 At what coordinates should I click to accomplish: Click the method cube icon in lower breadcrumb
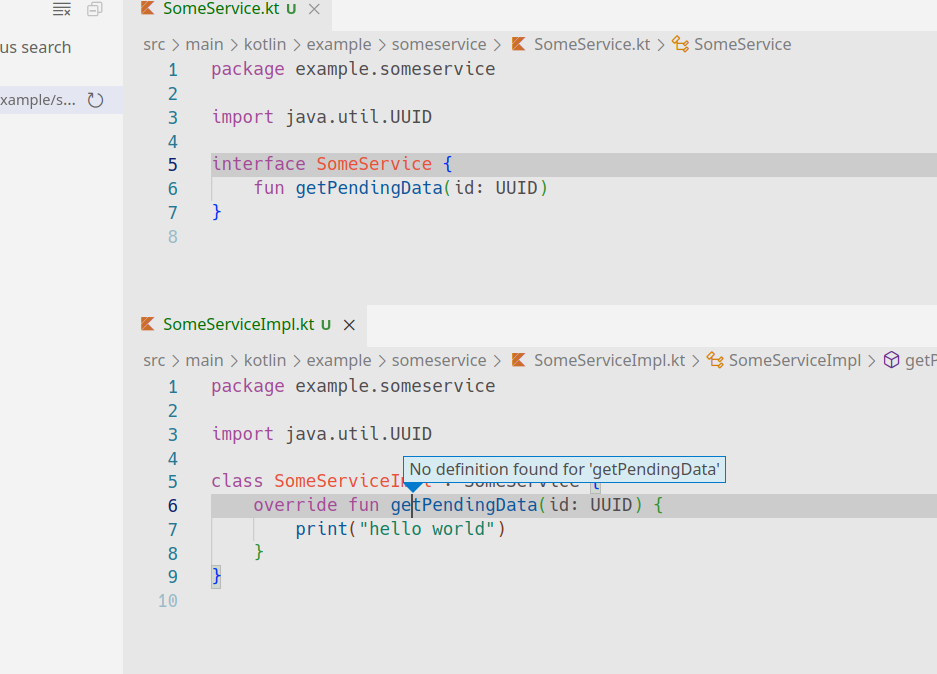click(892, 360)
